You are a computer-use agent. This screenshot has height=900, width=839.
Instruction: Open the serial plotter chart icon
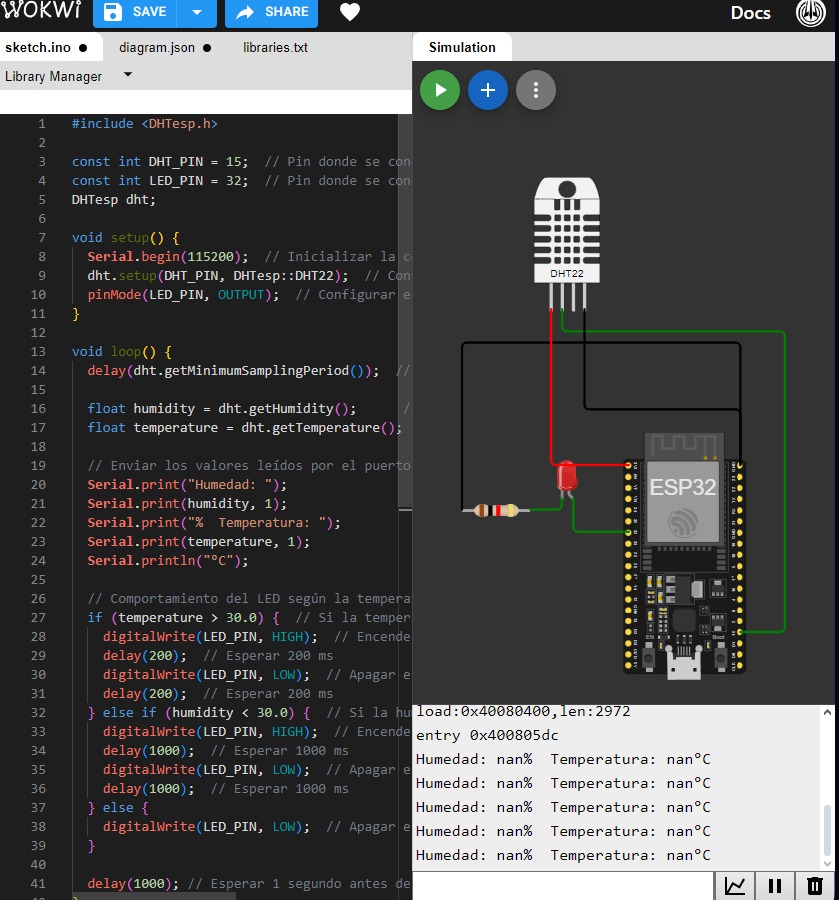click(x=735, y=886)
